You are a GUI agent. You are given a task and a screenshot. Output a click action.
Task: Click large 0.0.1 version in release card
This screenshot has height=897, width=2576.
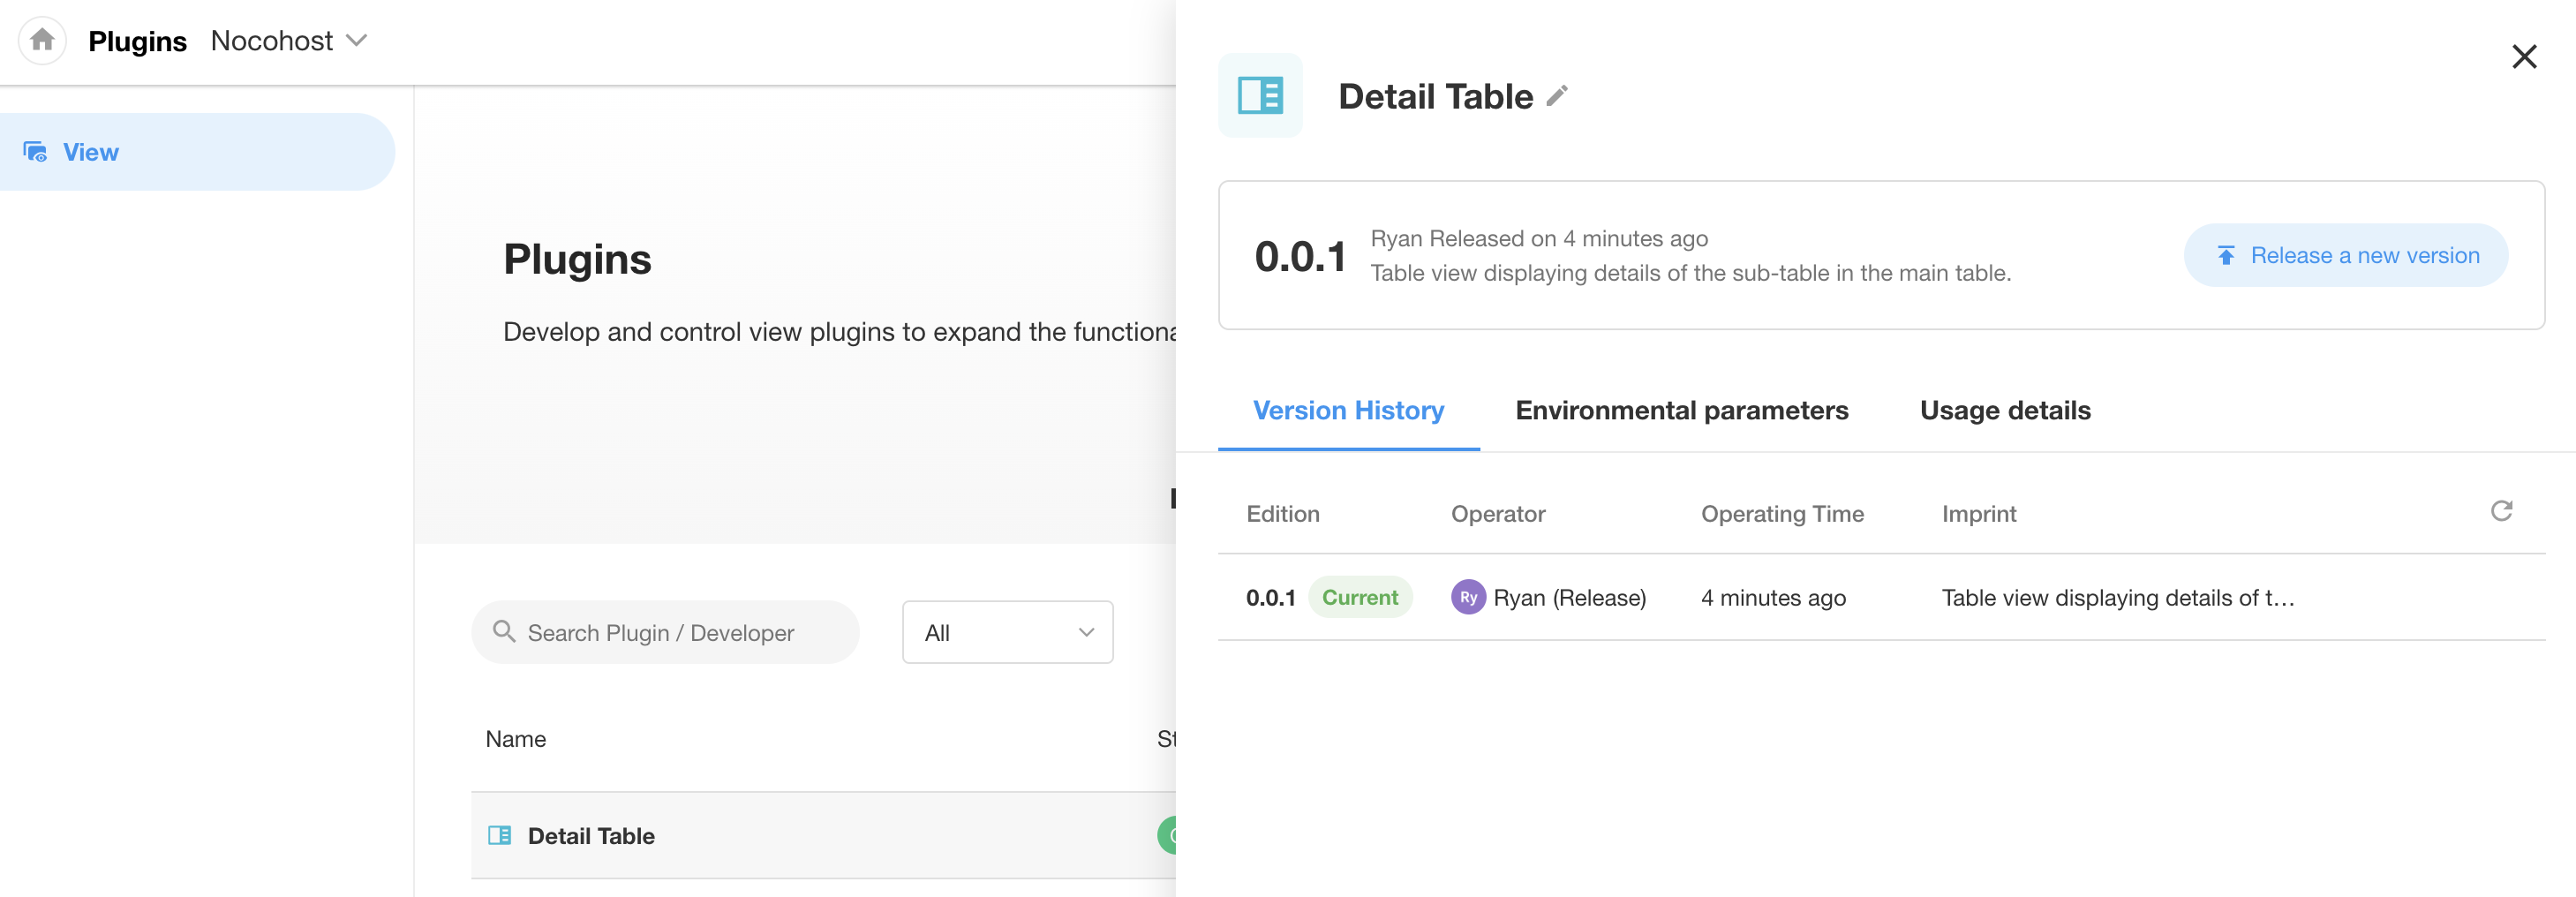(1301, 256)
